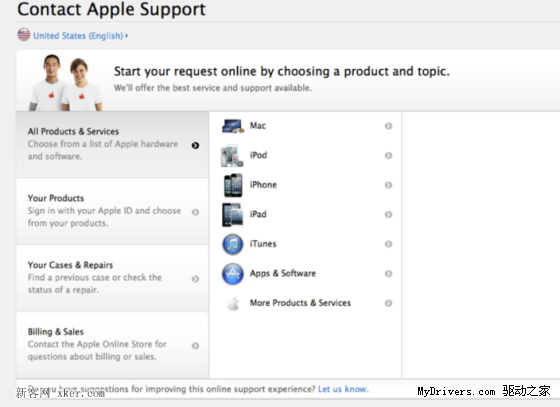This screenshot has height=407, width=560.
Task: Choose the Apps & Software label
Action: click(283, 274)
